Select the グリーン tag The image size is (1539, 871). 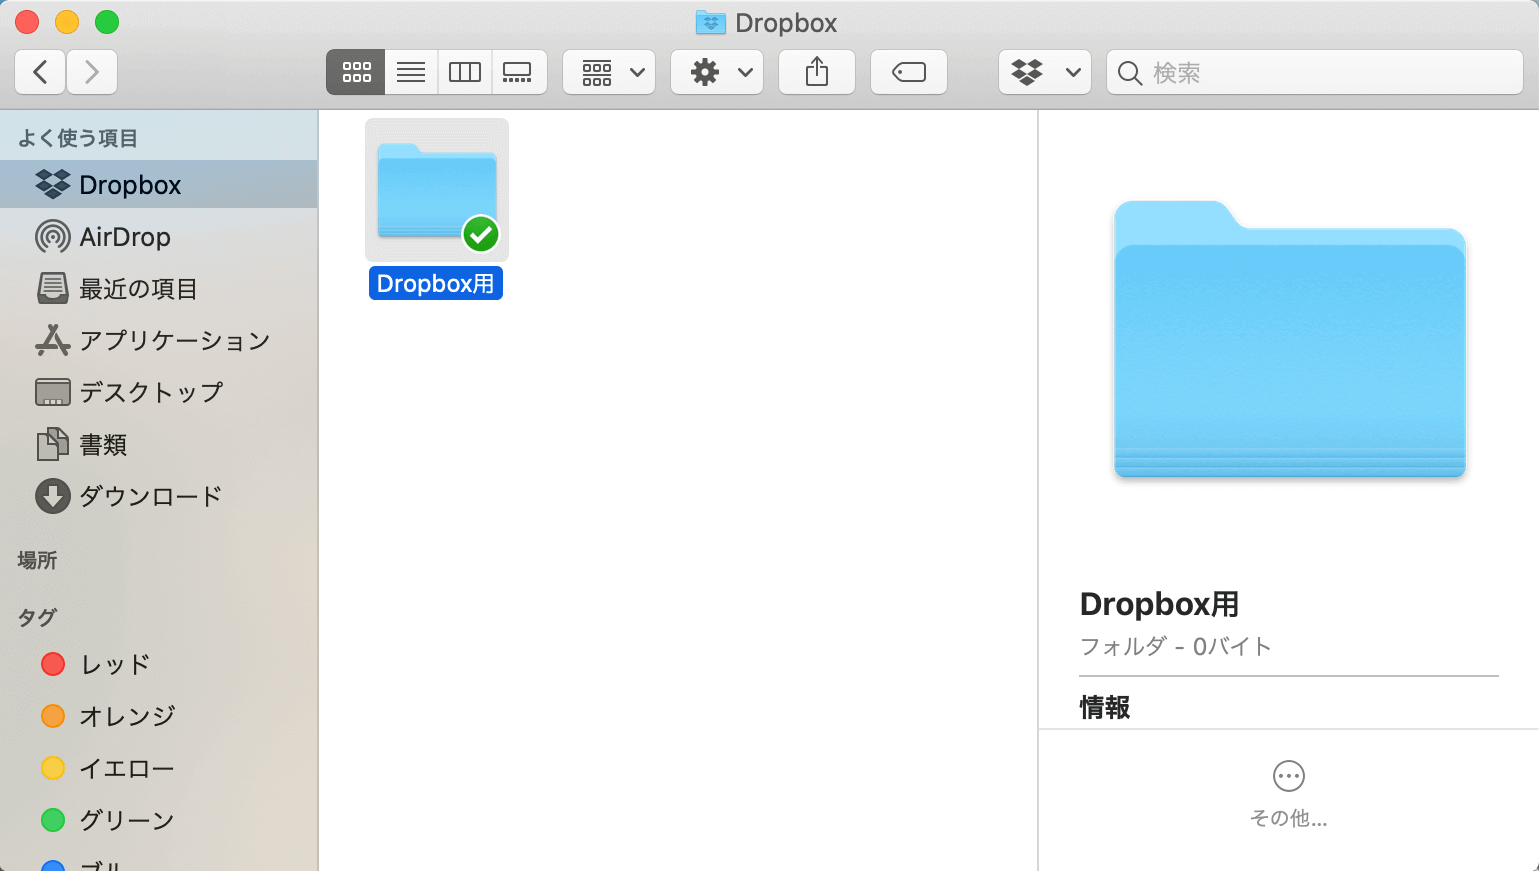coord(159,820)
